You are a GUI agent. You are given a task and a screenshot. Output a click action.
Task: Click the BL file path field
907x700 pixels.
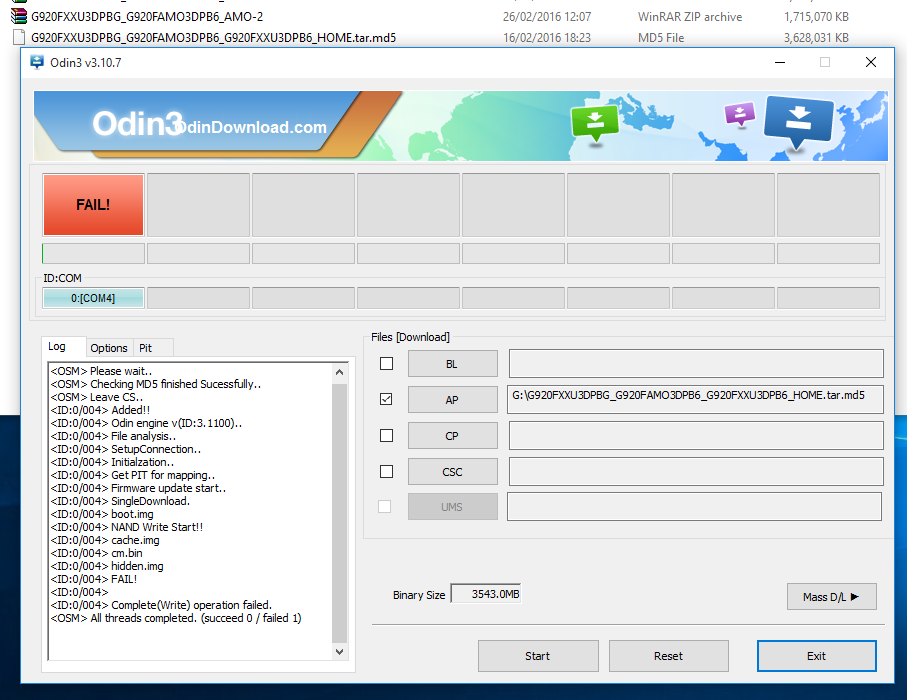(x=696, y=363)
